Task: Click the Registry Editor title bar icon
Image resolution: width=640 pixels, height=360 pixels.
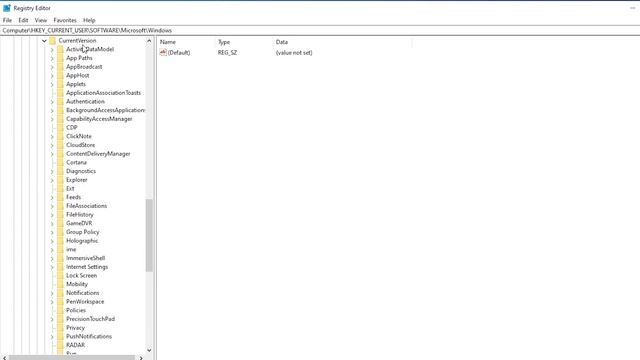Action: [7, 8]
